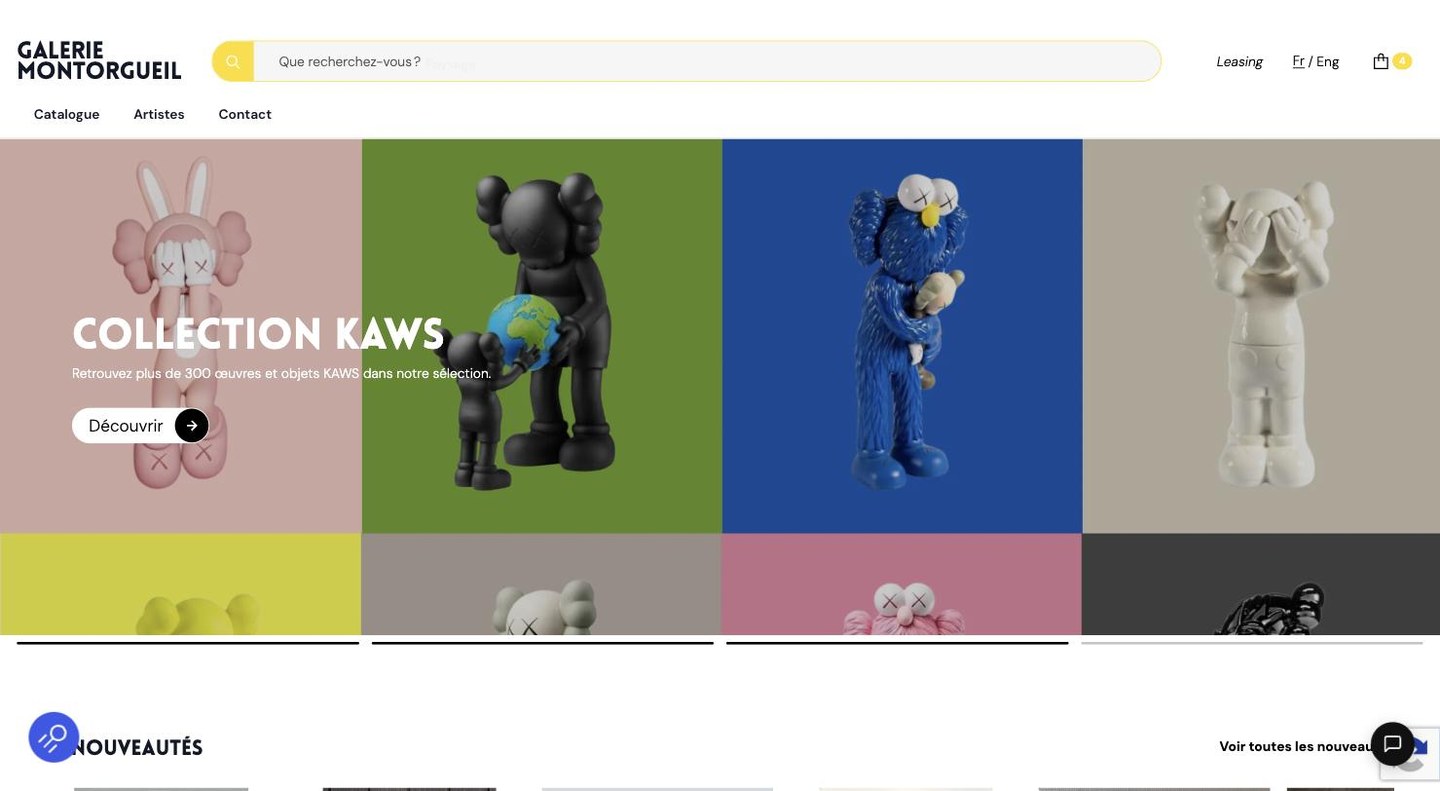This screenshot has width=1440, height=791.
Task: Open the Artistes menu
Action: point(159,114)
